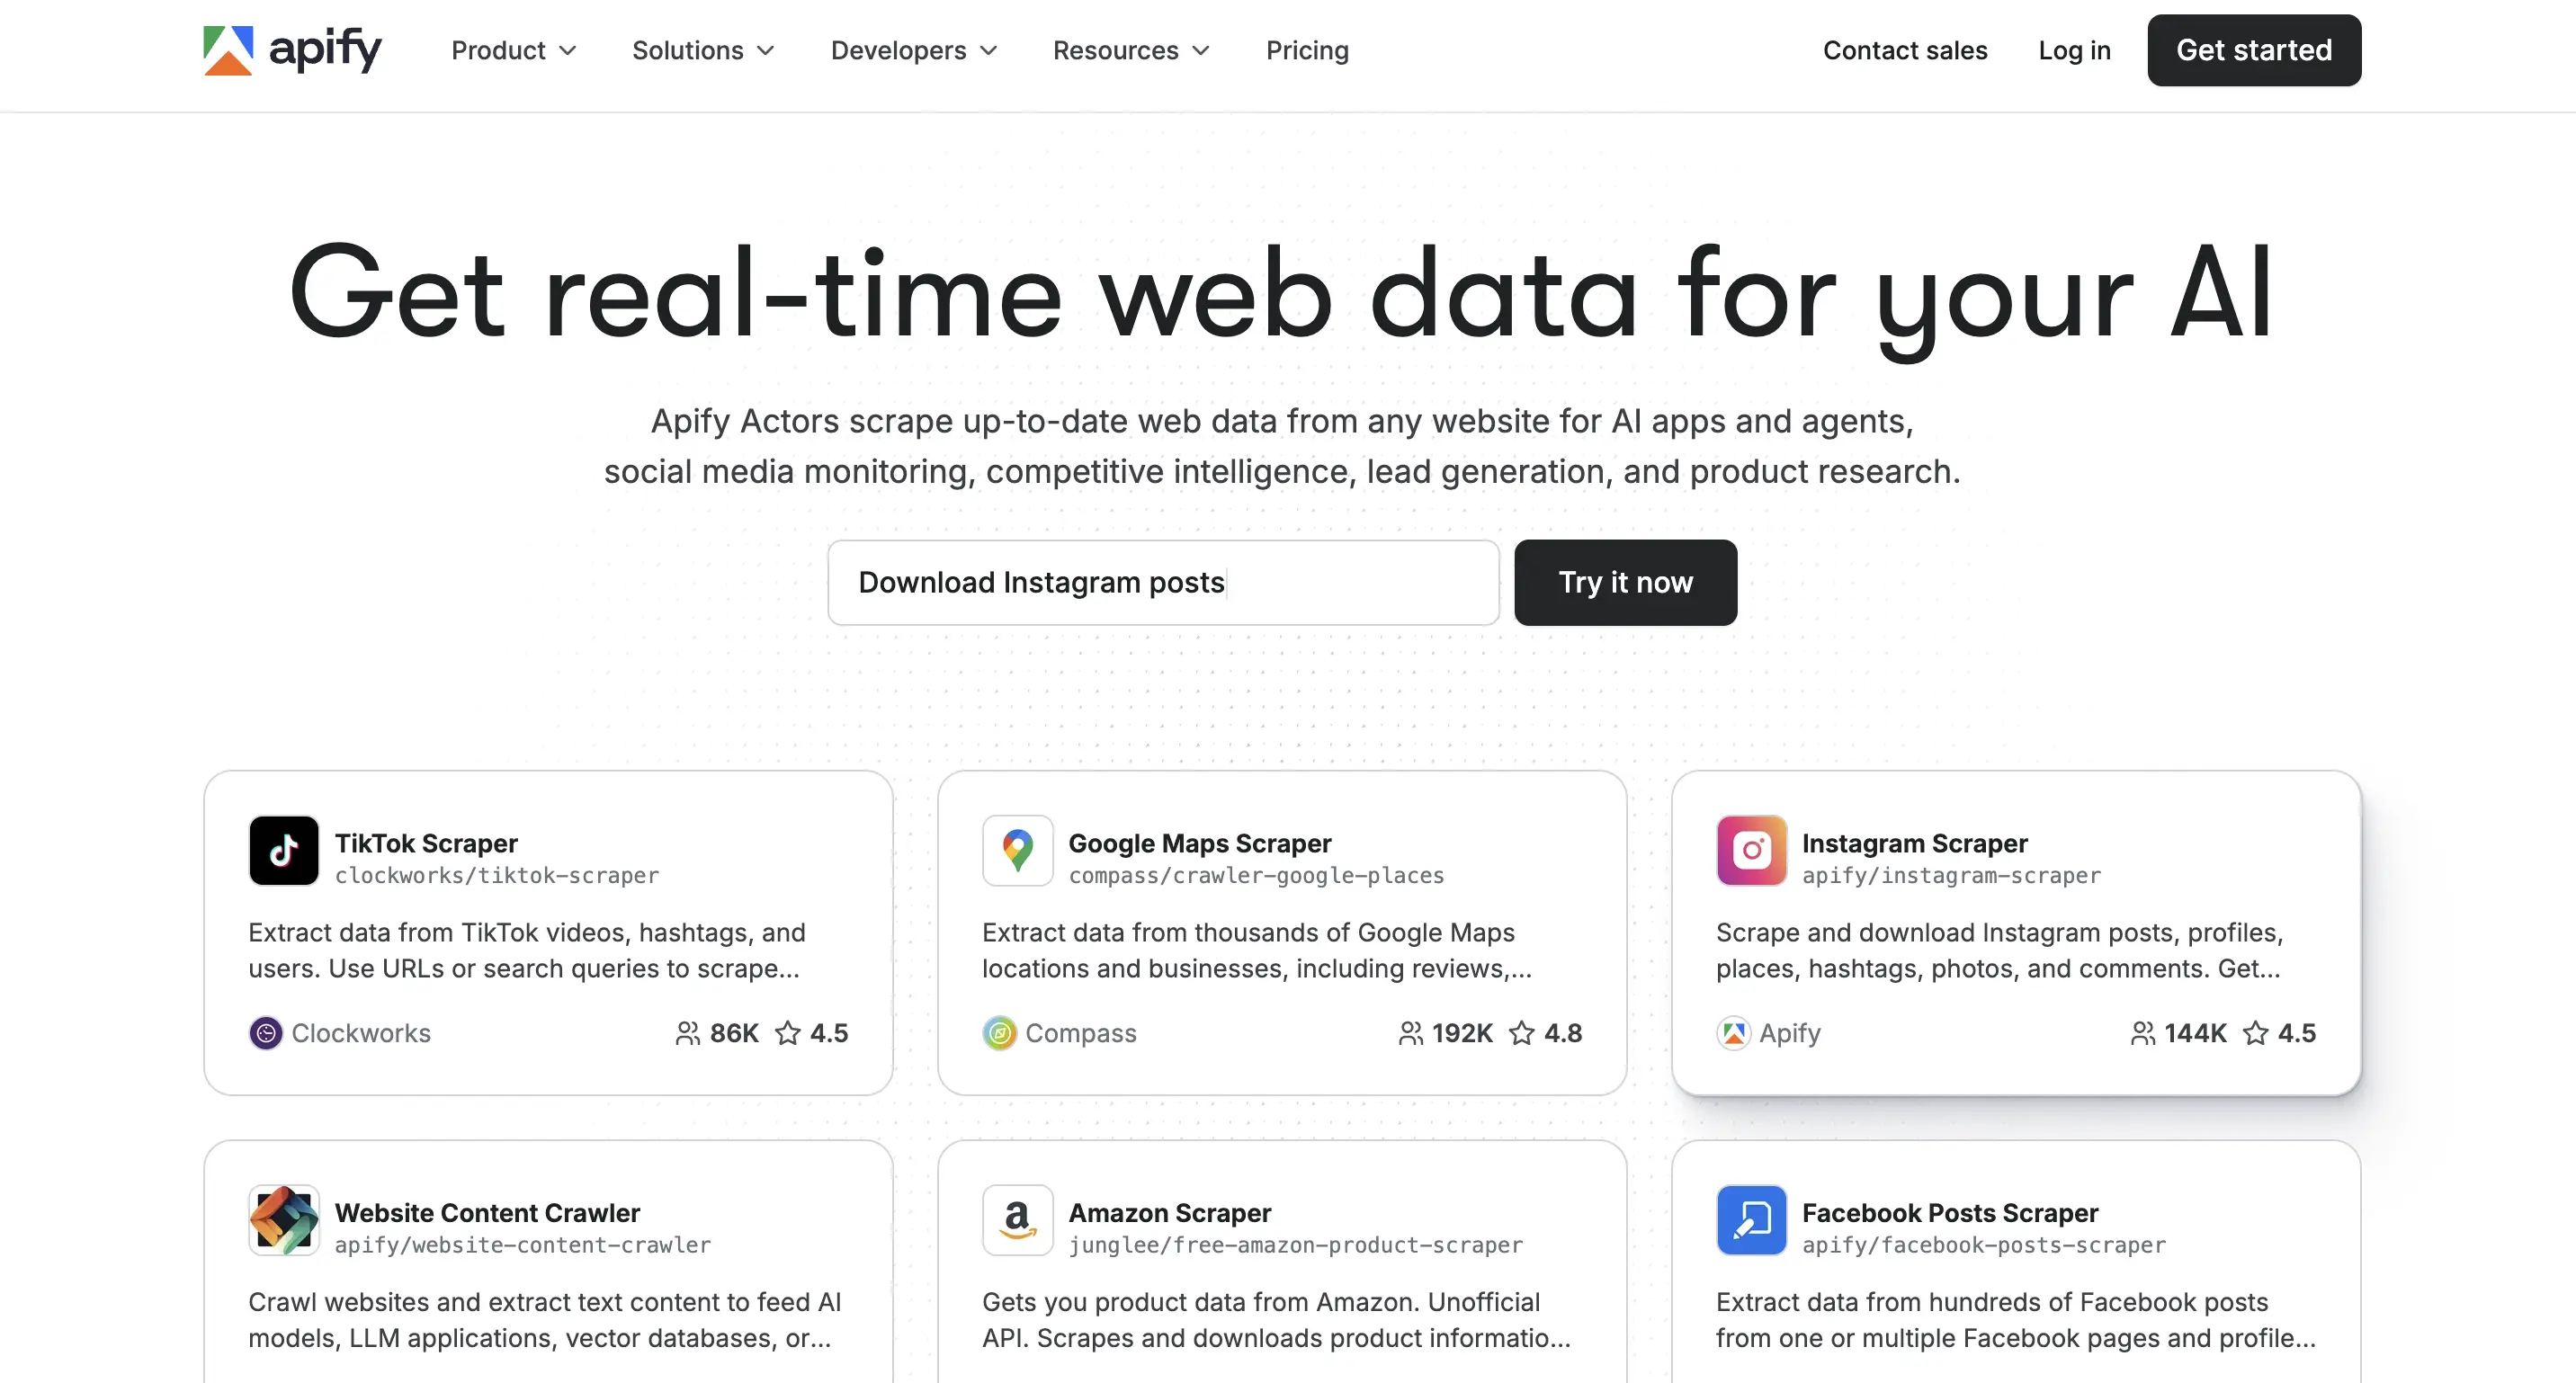Click the Google Maps Scraper icon

click(x=1017, y=851)
